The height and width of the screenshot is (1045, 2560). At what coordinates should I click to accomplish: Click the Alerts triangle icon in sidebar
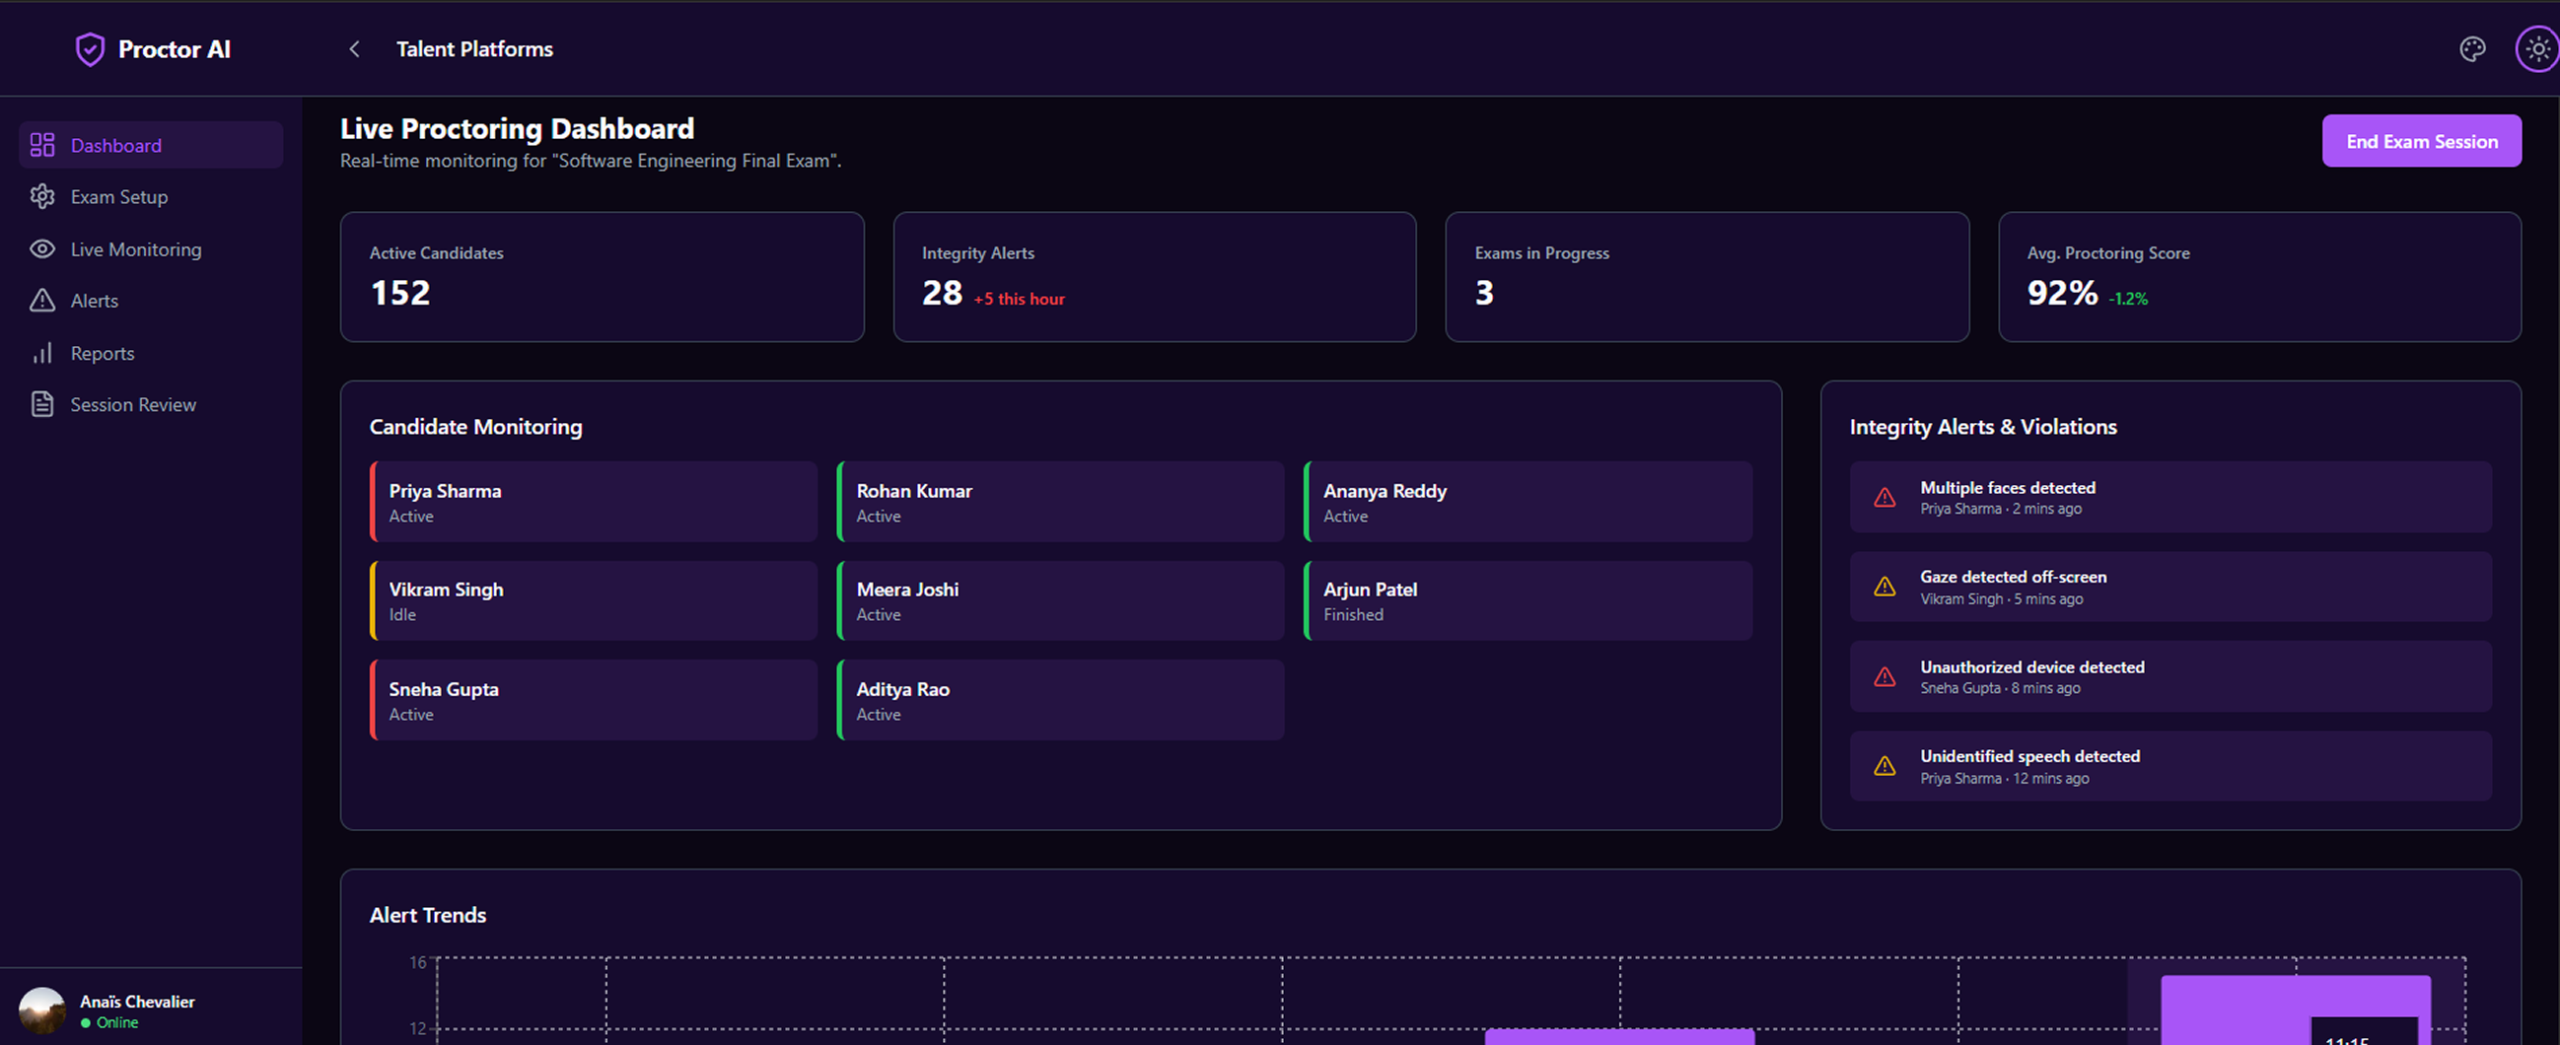[42, 301]
